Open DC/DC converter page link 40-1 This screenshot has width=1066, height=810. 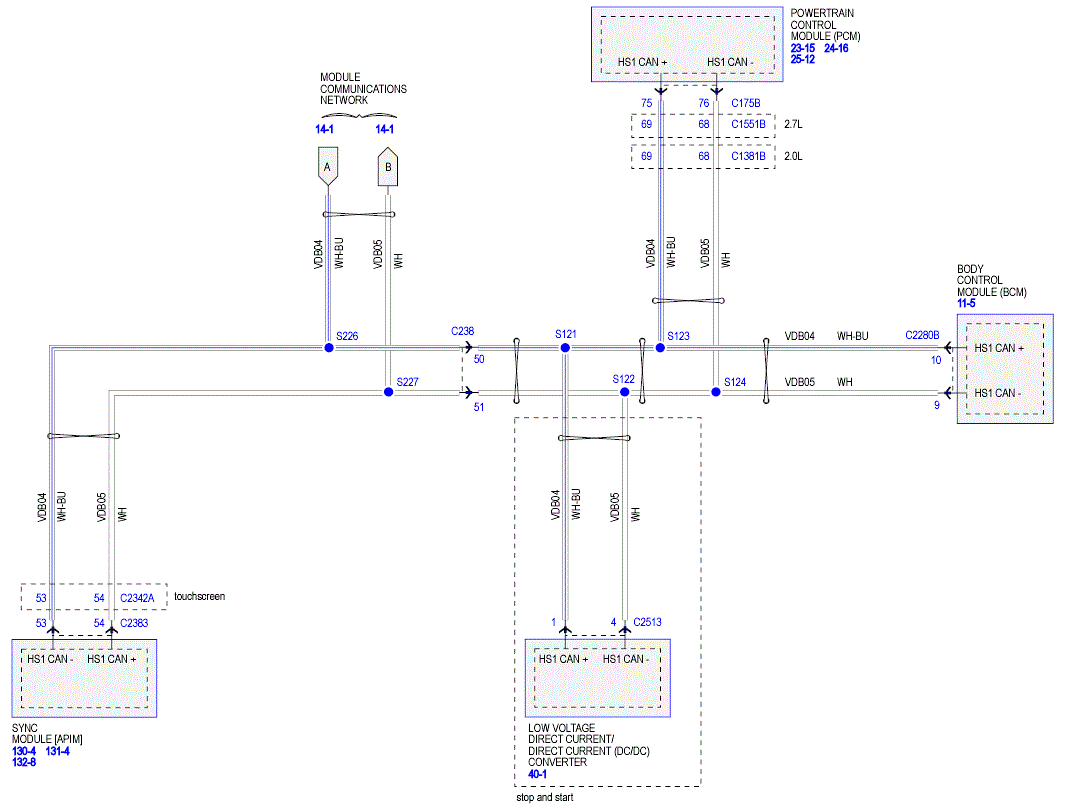point(537,774)
